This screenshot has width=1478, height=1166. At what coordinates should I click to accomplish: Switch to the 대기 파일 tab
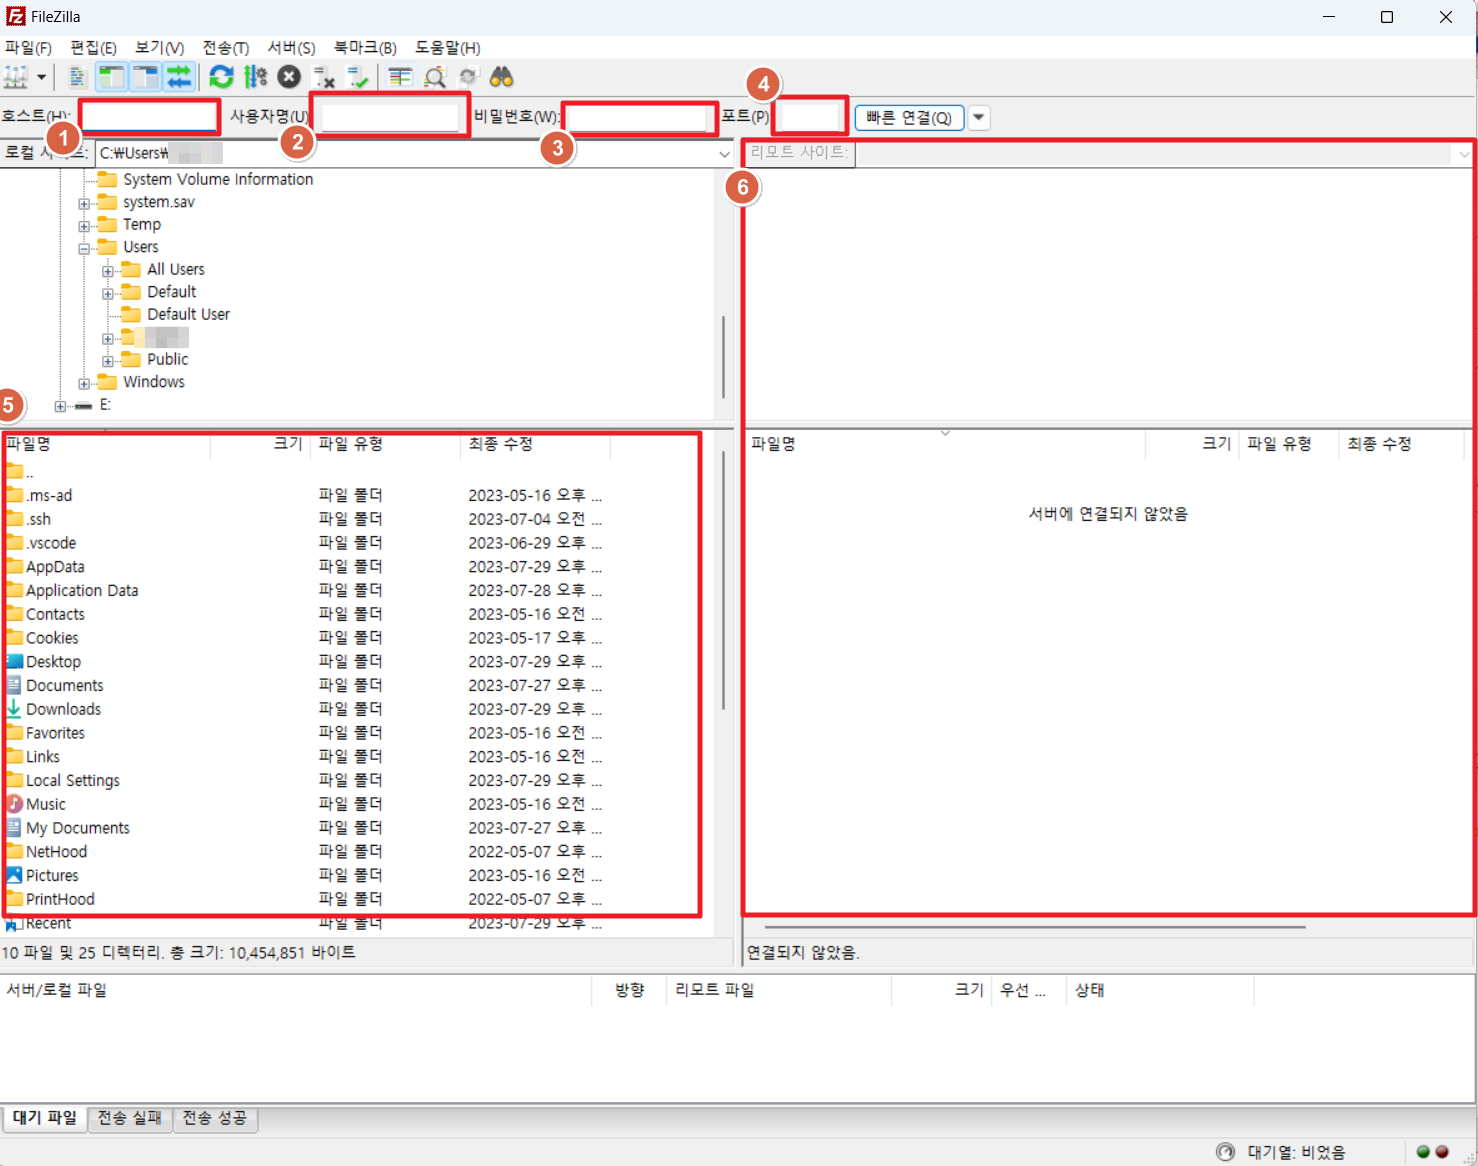(44, 1118)
